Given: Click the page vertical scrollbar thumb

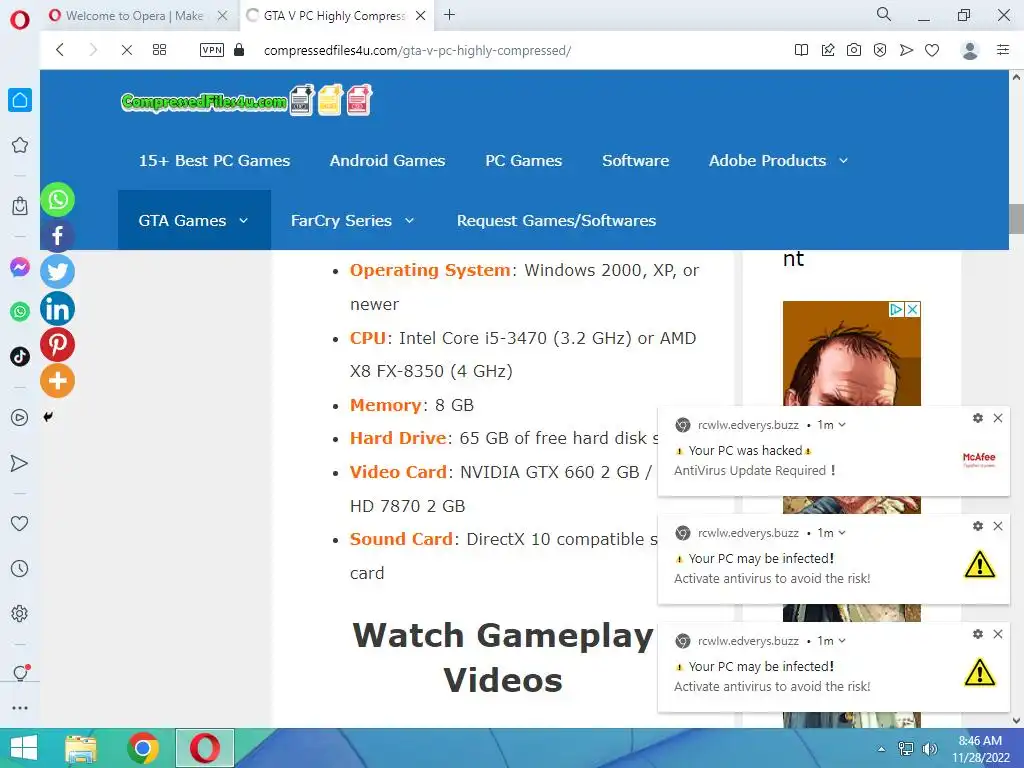Looking at the screenshot, I should 1016,219.
